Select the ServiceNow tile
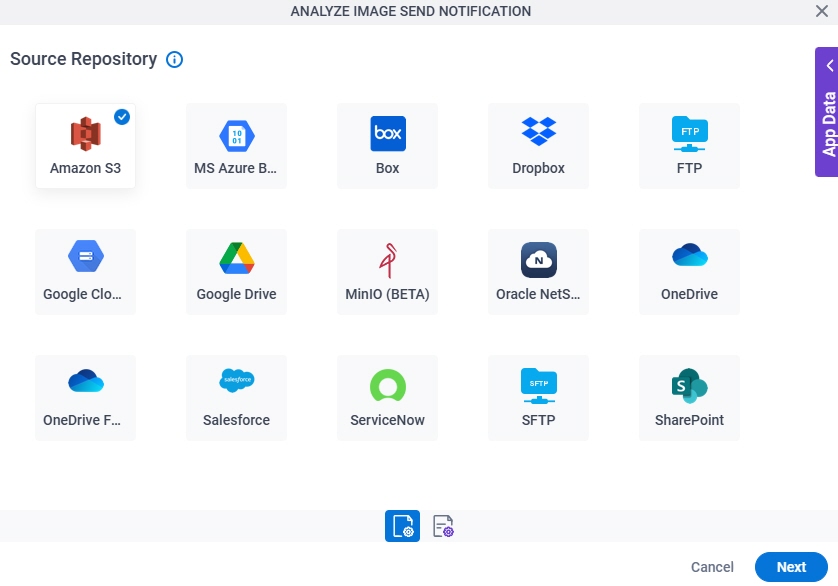 [387, 398]
